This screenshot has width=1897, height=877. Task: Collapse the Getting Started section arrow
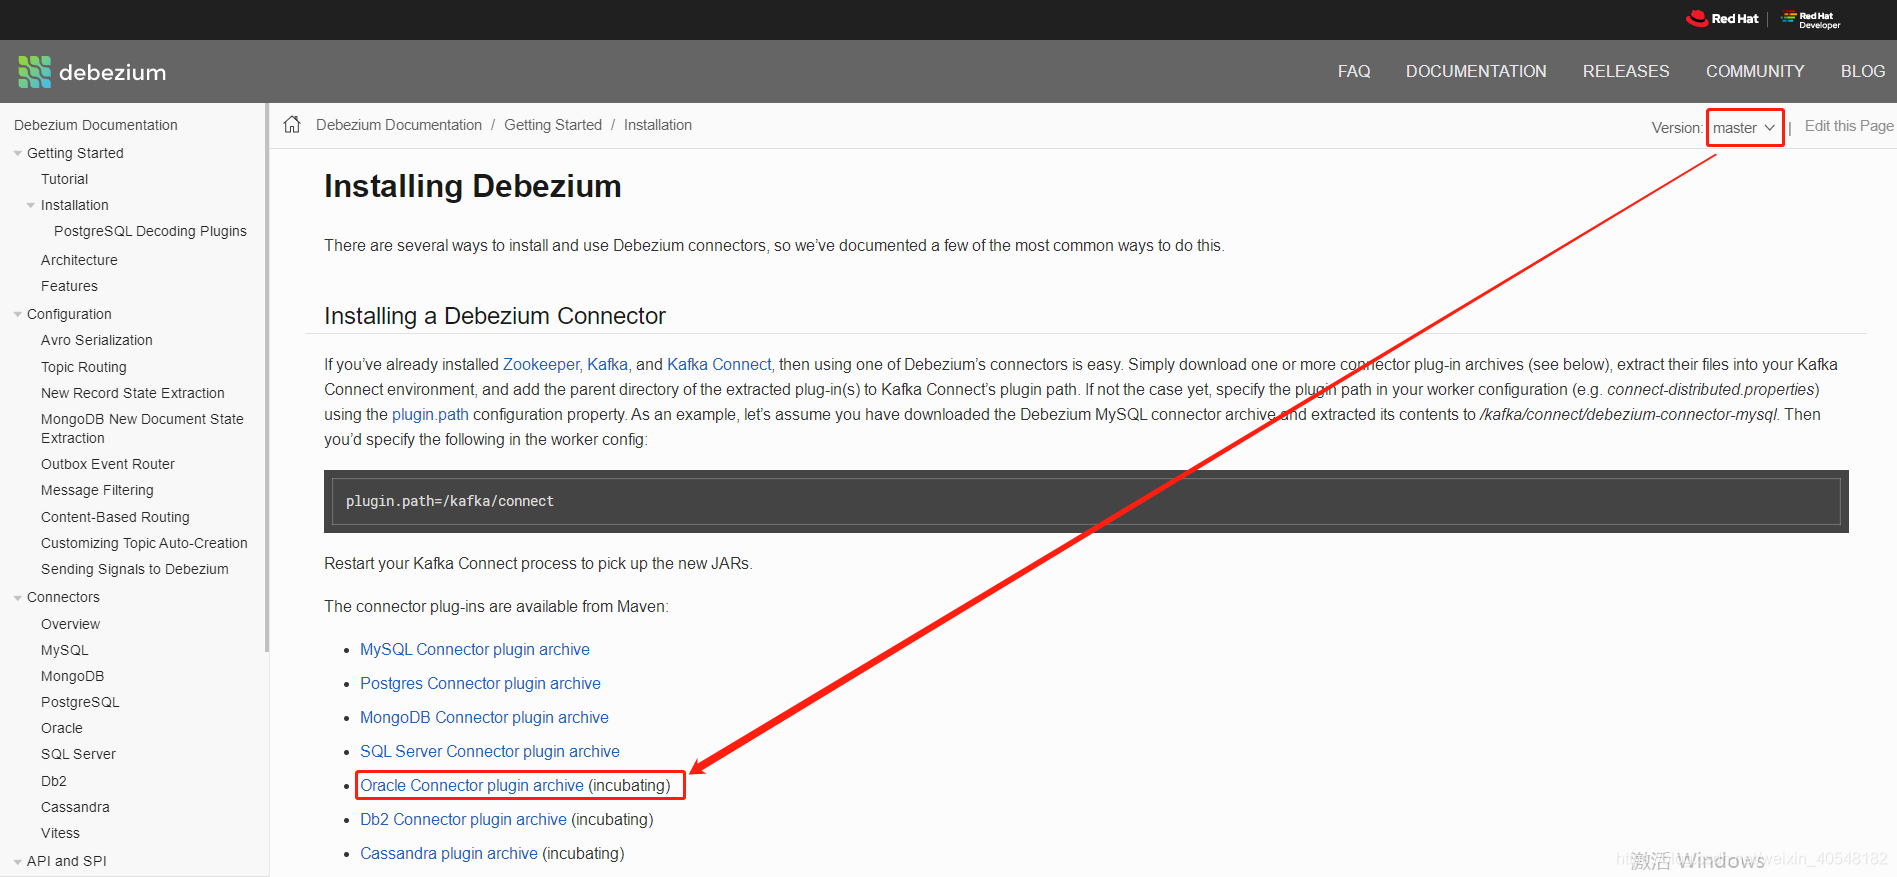[x=17, y=153]
